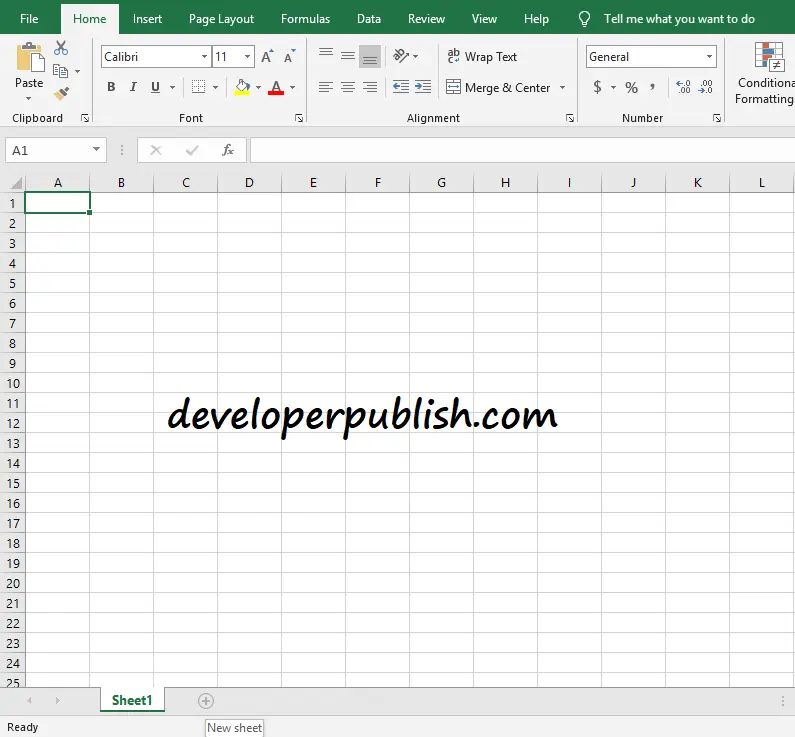Open the Calibri font name dropdown
Viewport: 795px width, 737px height.
tap(204, 56)
